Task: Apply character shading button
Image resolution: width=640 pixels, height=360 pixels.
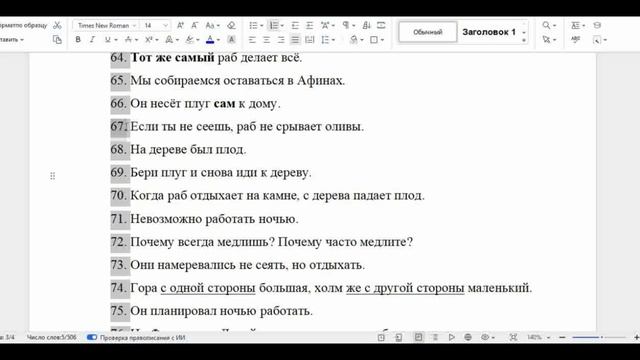Action: click(x=231, y=40)
